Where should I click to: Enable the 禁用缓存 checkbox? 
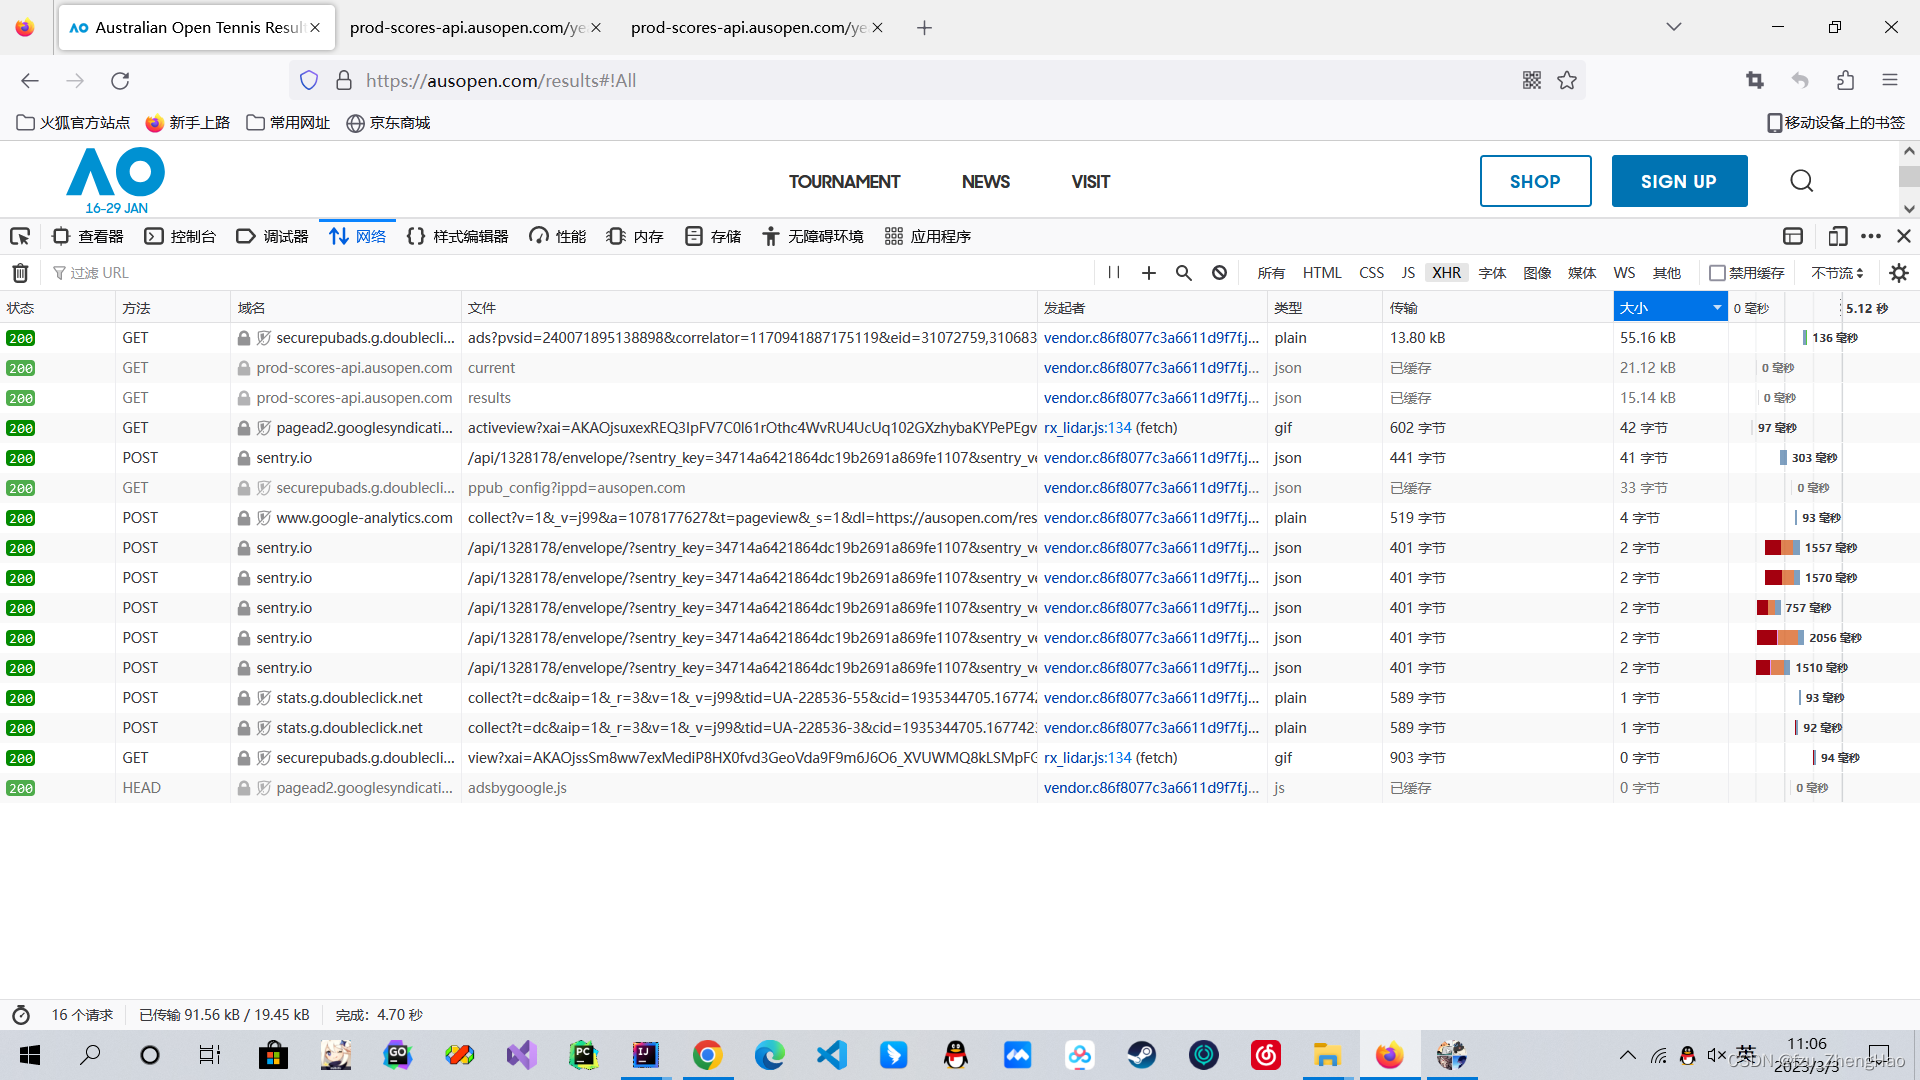(x=1717, y=273)
